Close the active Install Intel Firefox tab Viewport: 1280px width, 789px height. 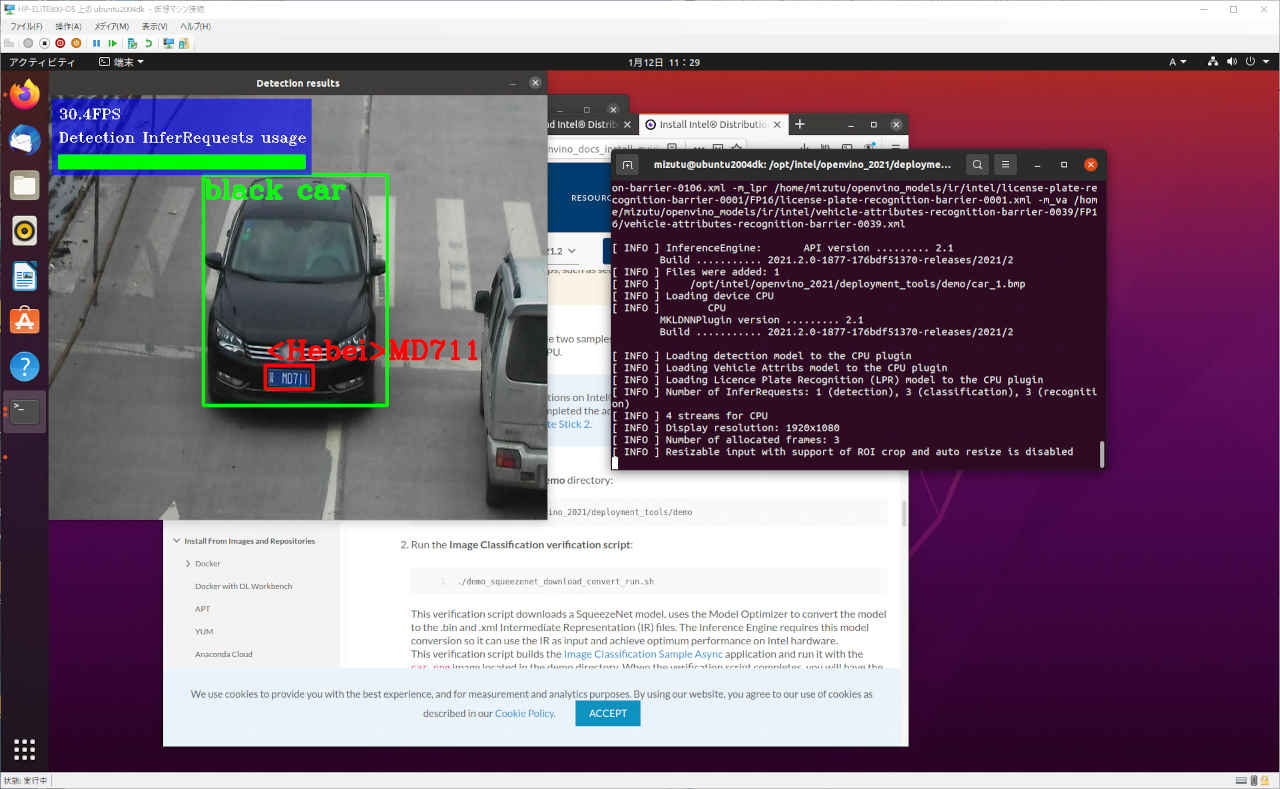click(x=777, y=125)
